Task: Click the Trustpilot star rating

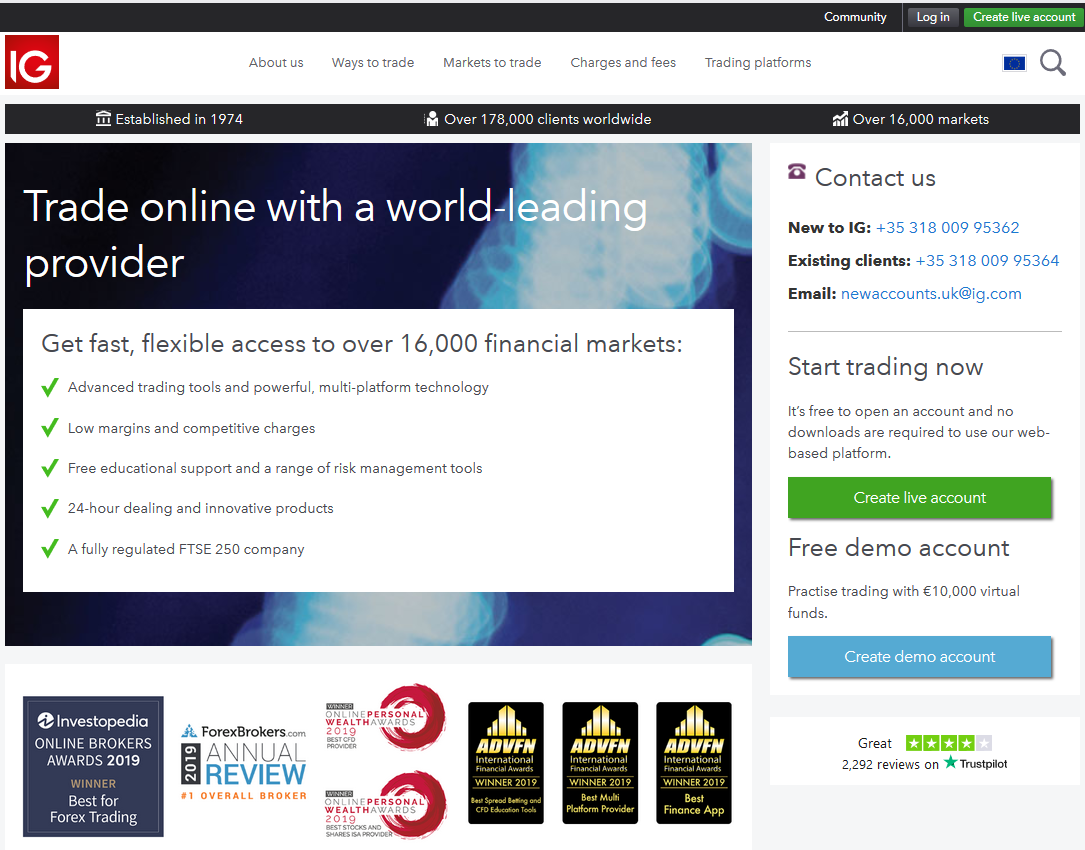Action: 948,743
